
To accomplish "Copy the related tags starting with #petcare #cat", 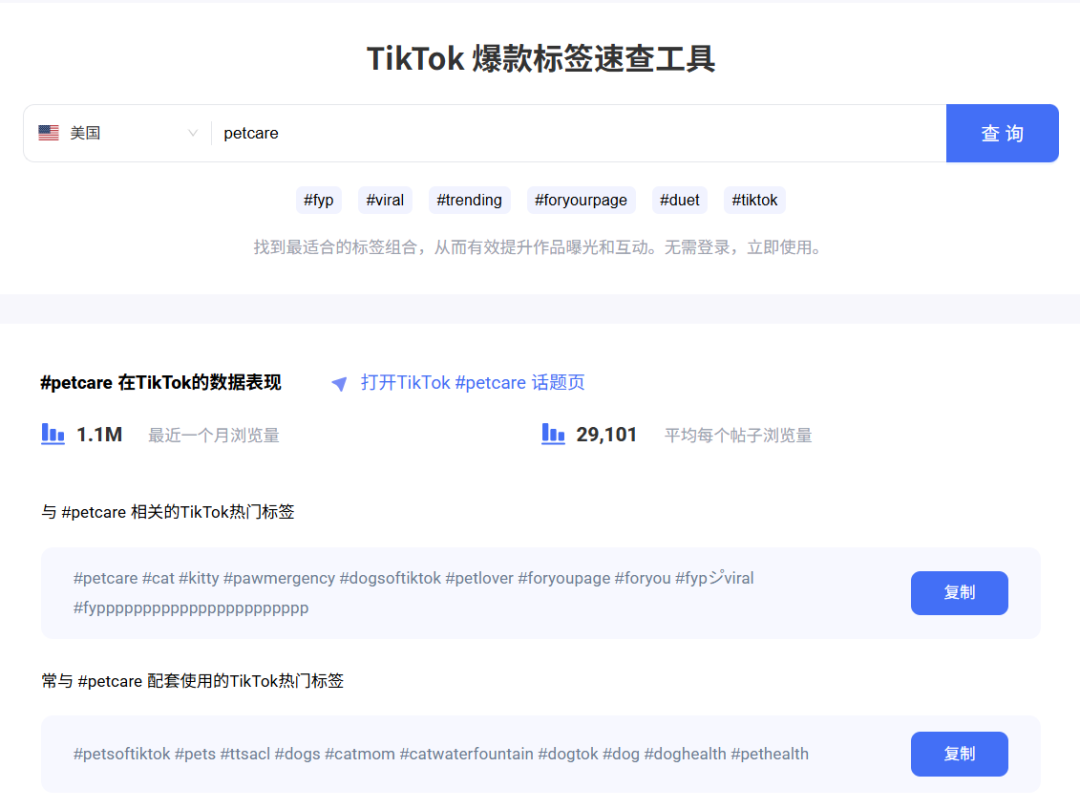I will [x=959, y=592].
